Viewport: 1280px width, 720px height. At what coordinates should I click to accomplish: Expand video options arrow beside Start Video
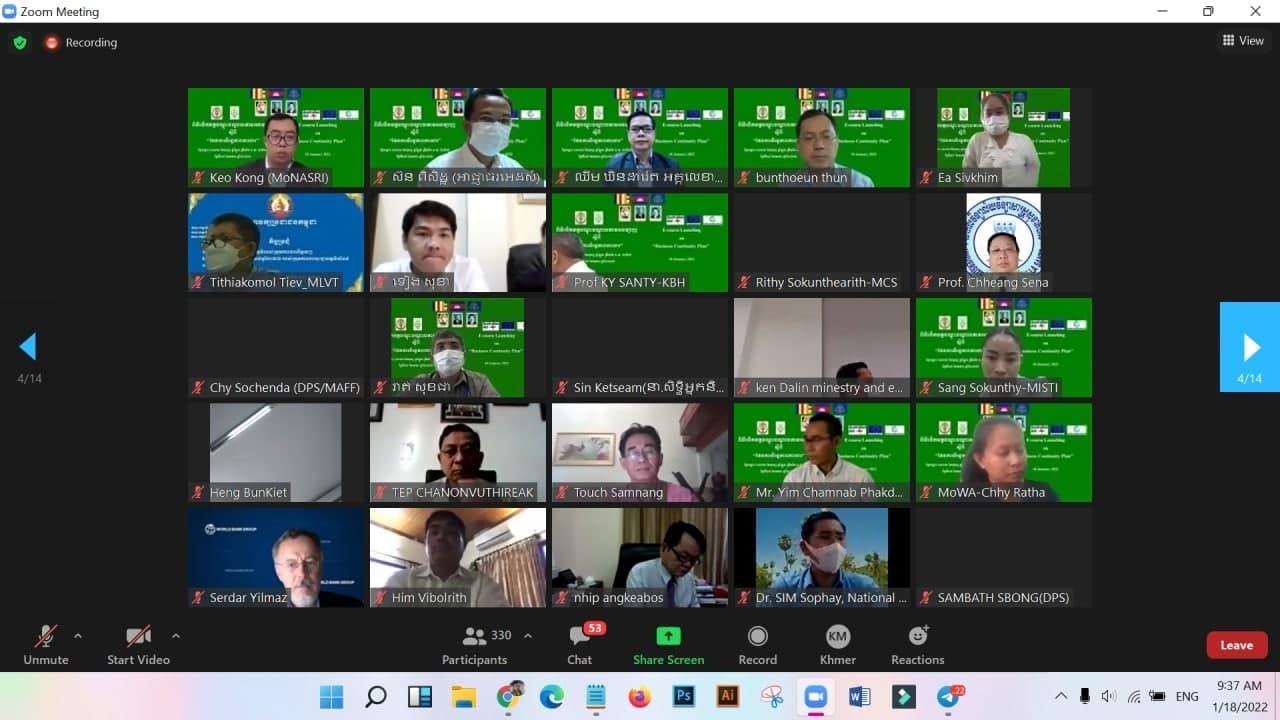tap(176, 635)
